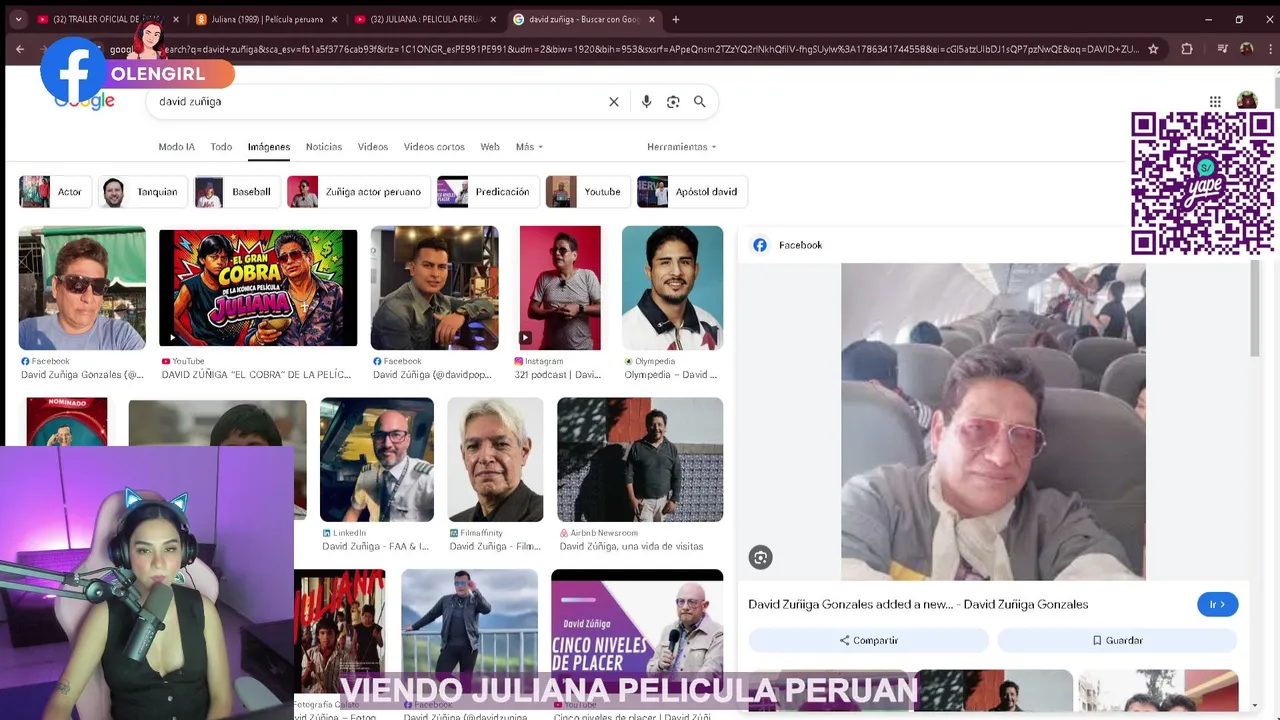Filter images by the Tanquian chip

141,192
